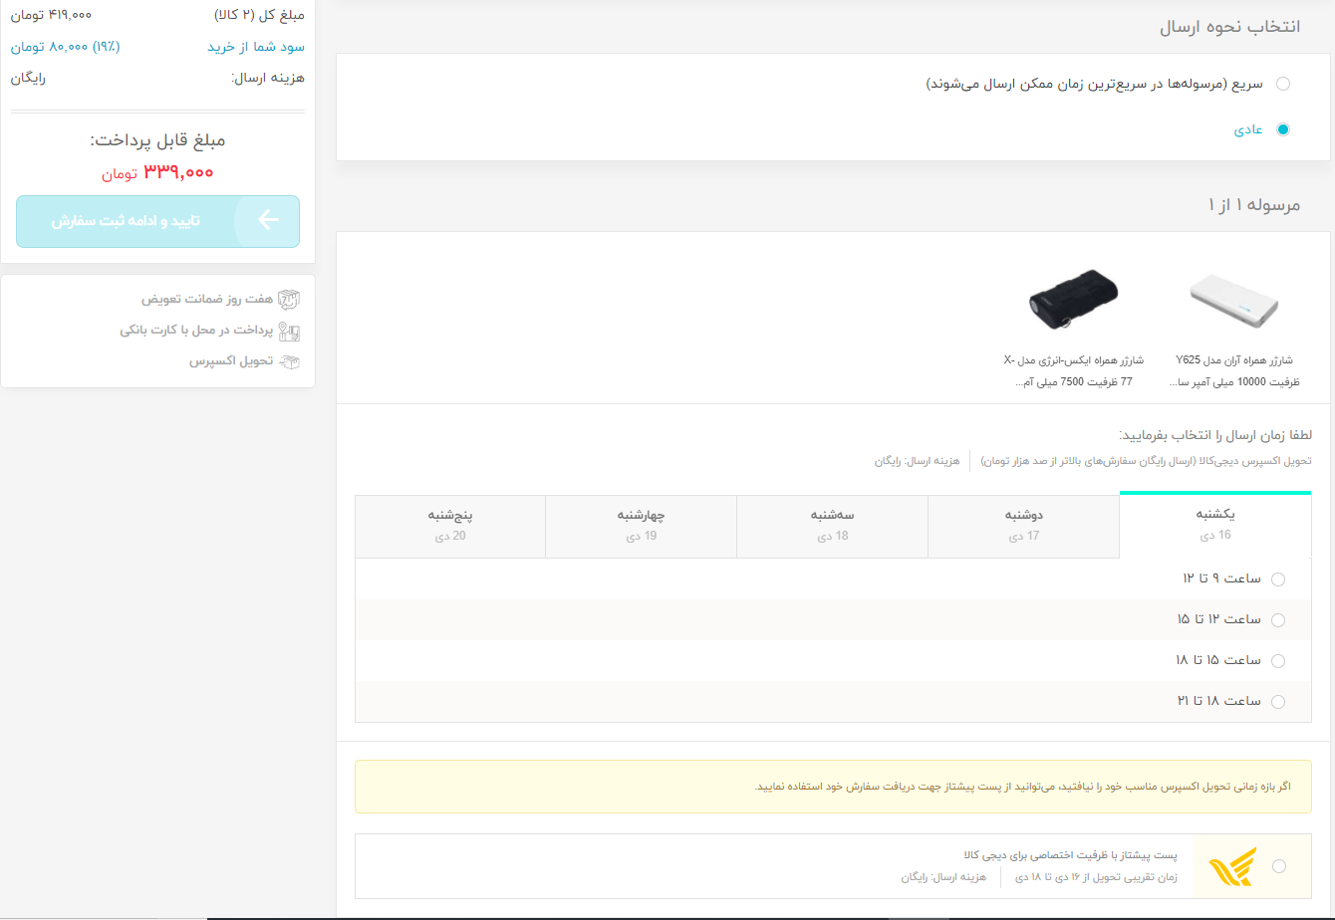Choose delivery slot ساعت ۱۵ تا ۱۸

point(1277,661)
